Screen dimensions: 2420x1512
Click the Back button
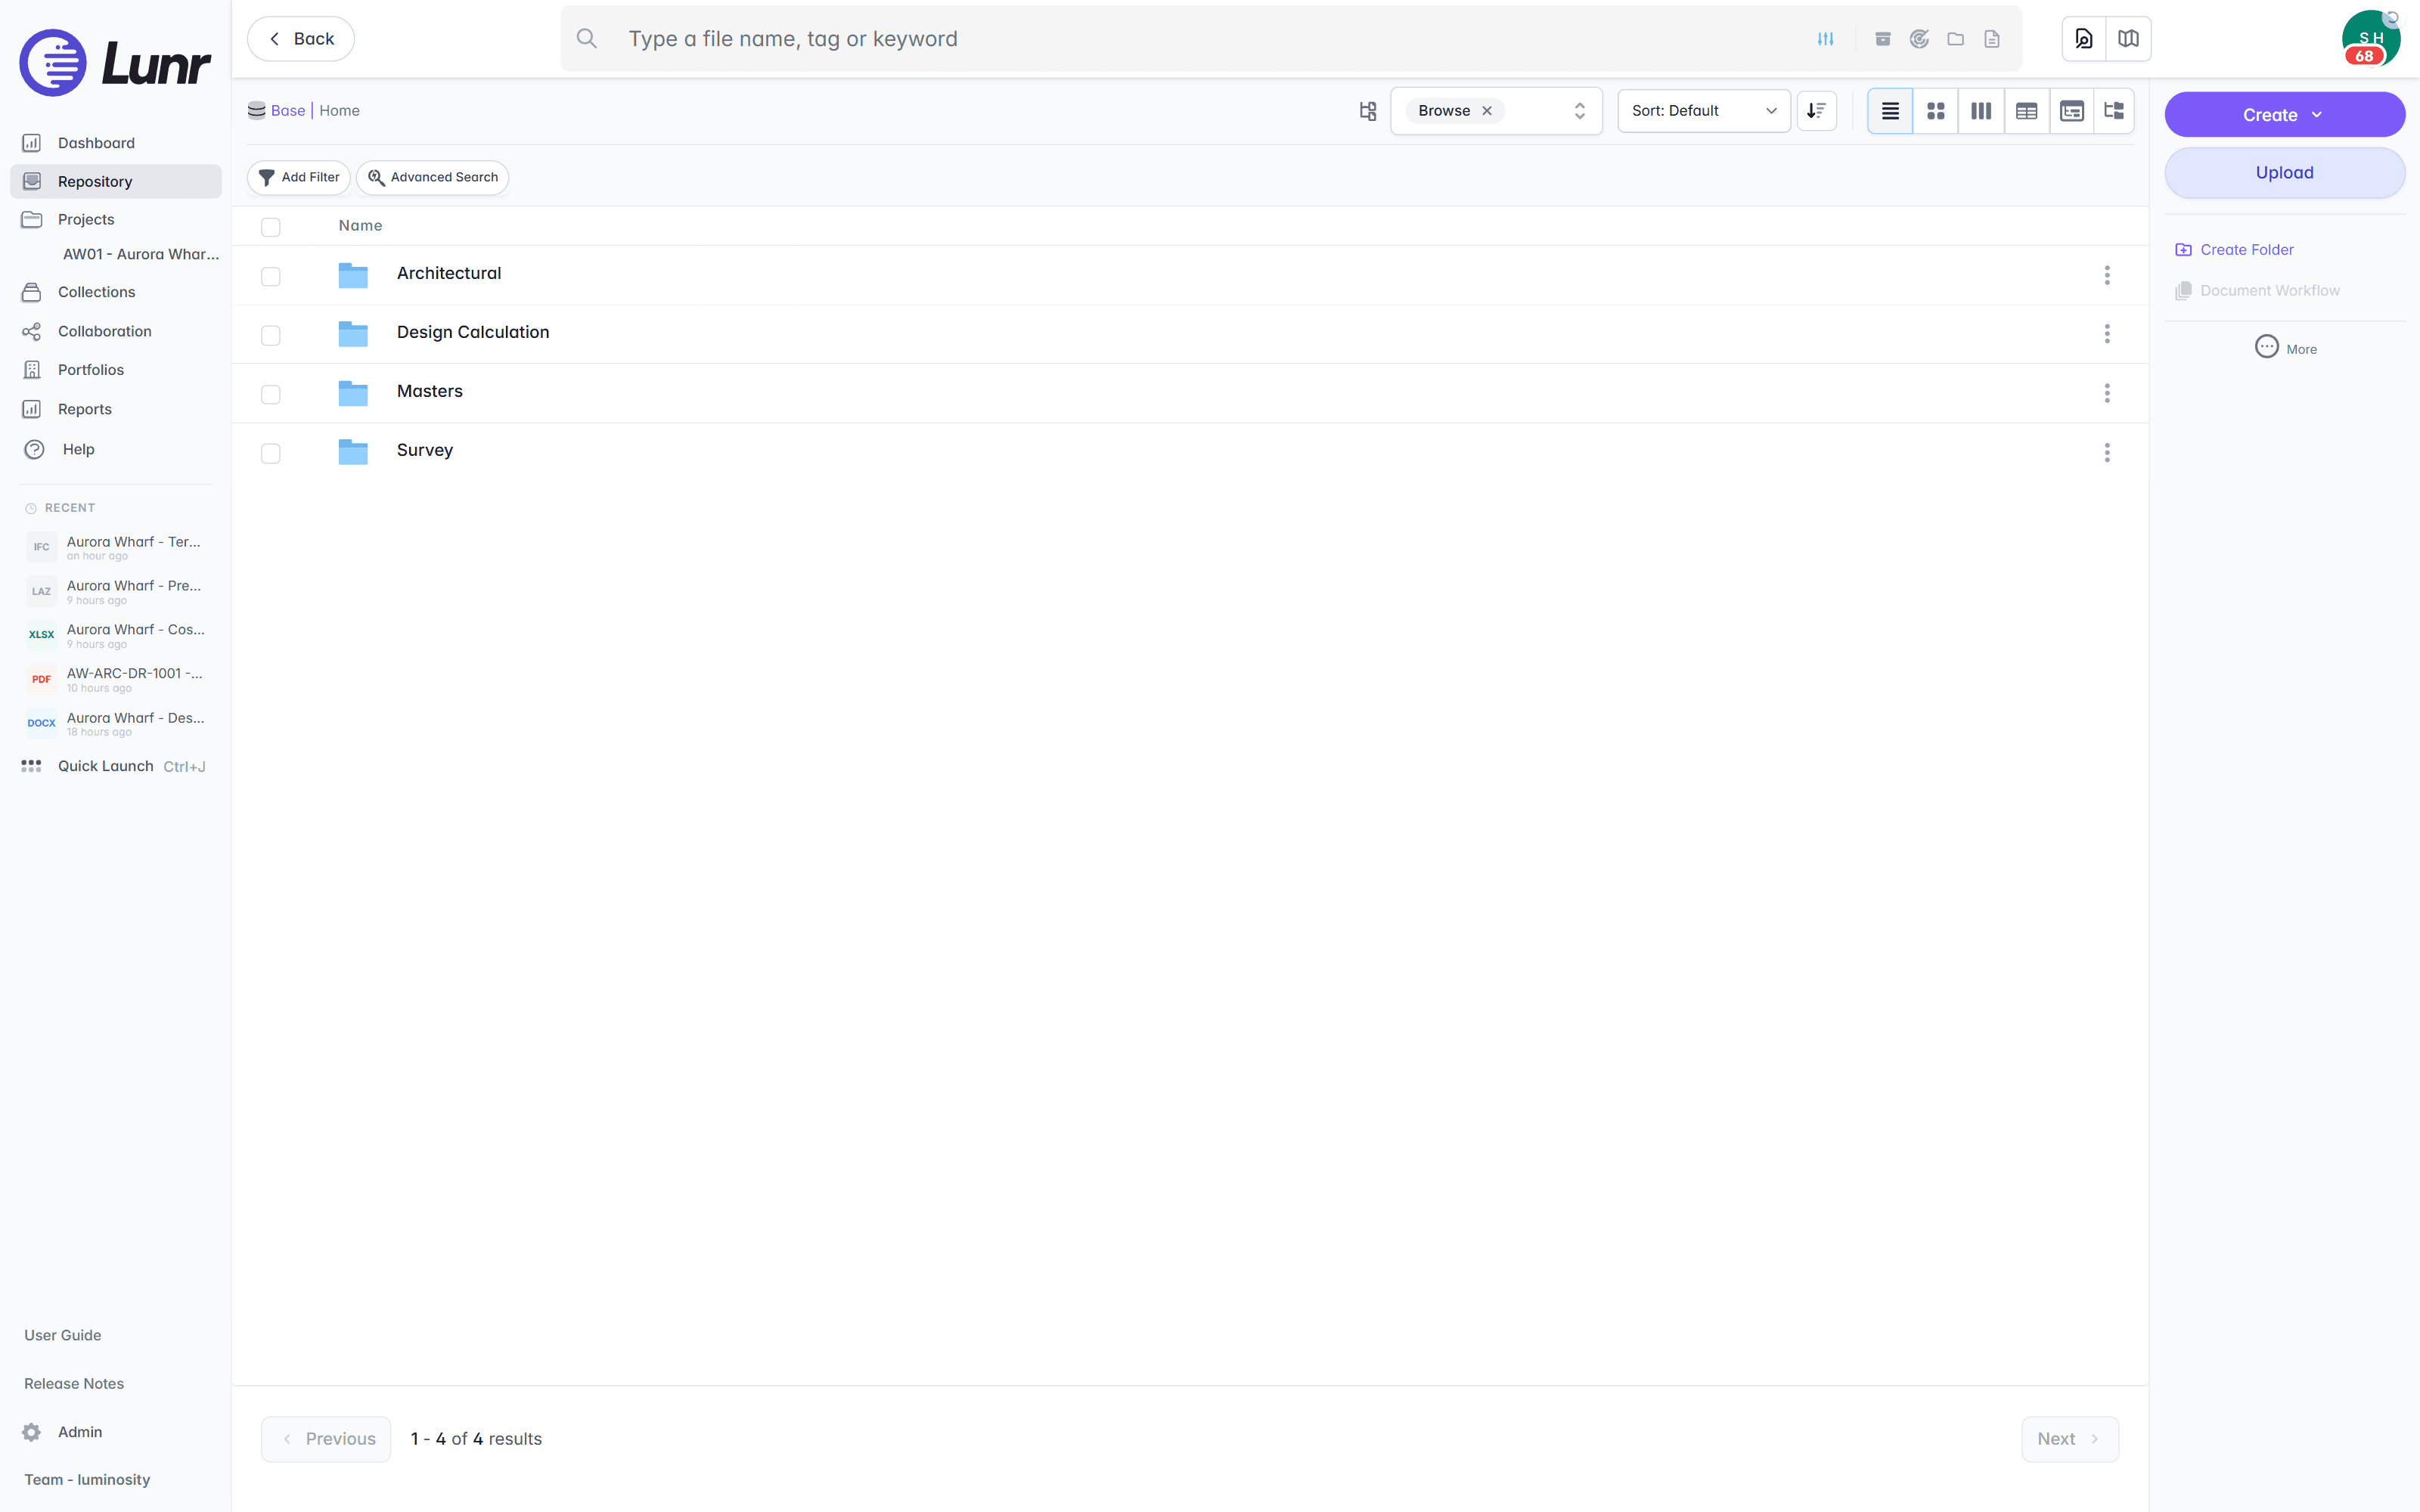pos(301,39)
